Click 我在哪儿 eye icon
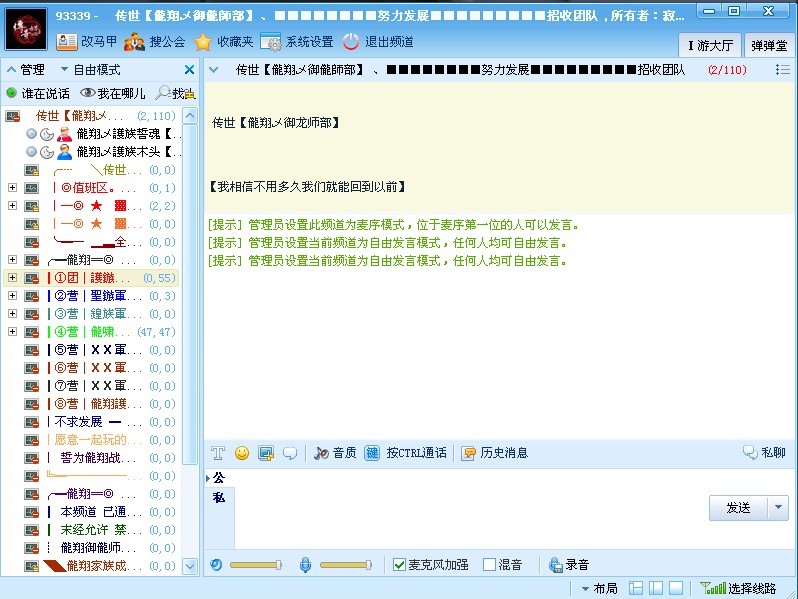The width and height of the screenshot is (798, 599). click(88, 93)
